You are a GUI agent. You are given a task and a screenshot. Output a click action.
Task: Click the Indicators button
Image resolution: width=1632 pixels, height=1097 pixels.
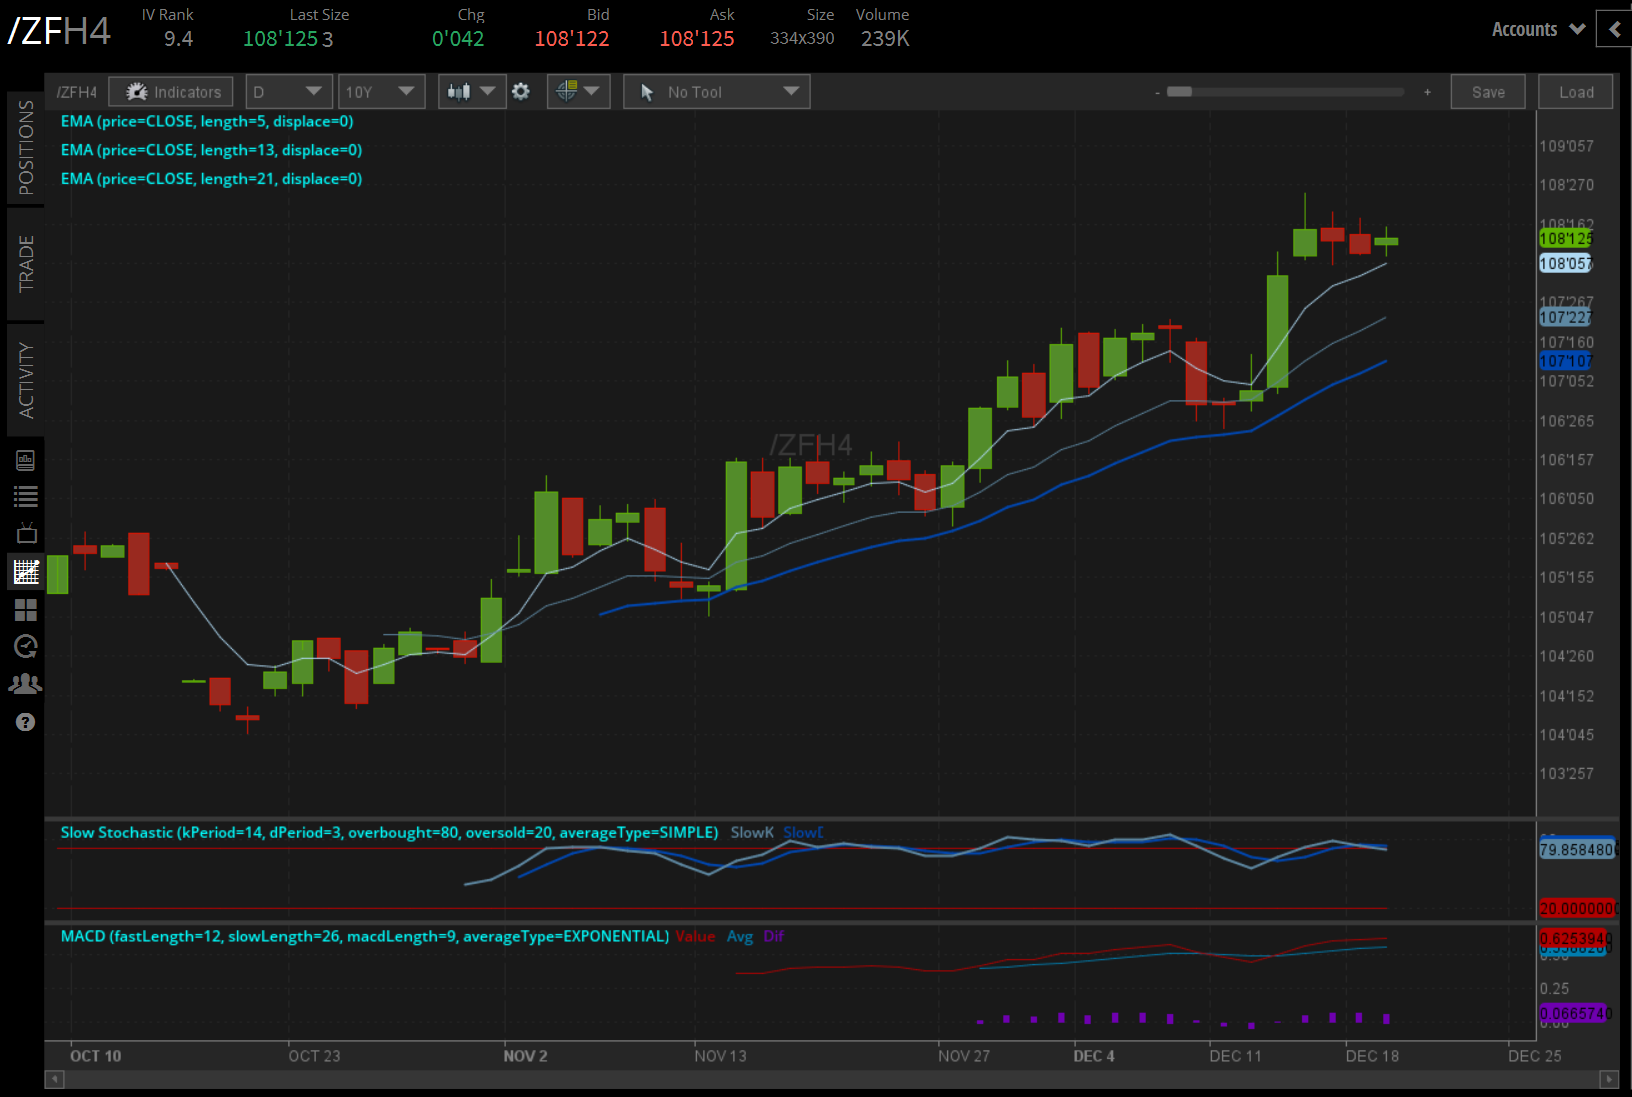click(x=171, y=92)
